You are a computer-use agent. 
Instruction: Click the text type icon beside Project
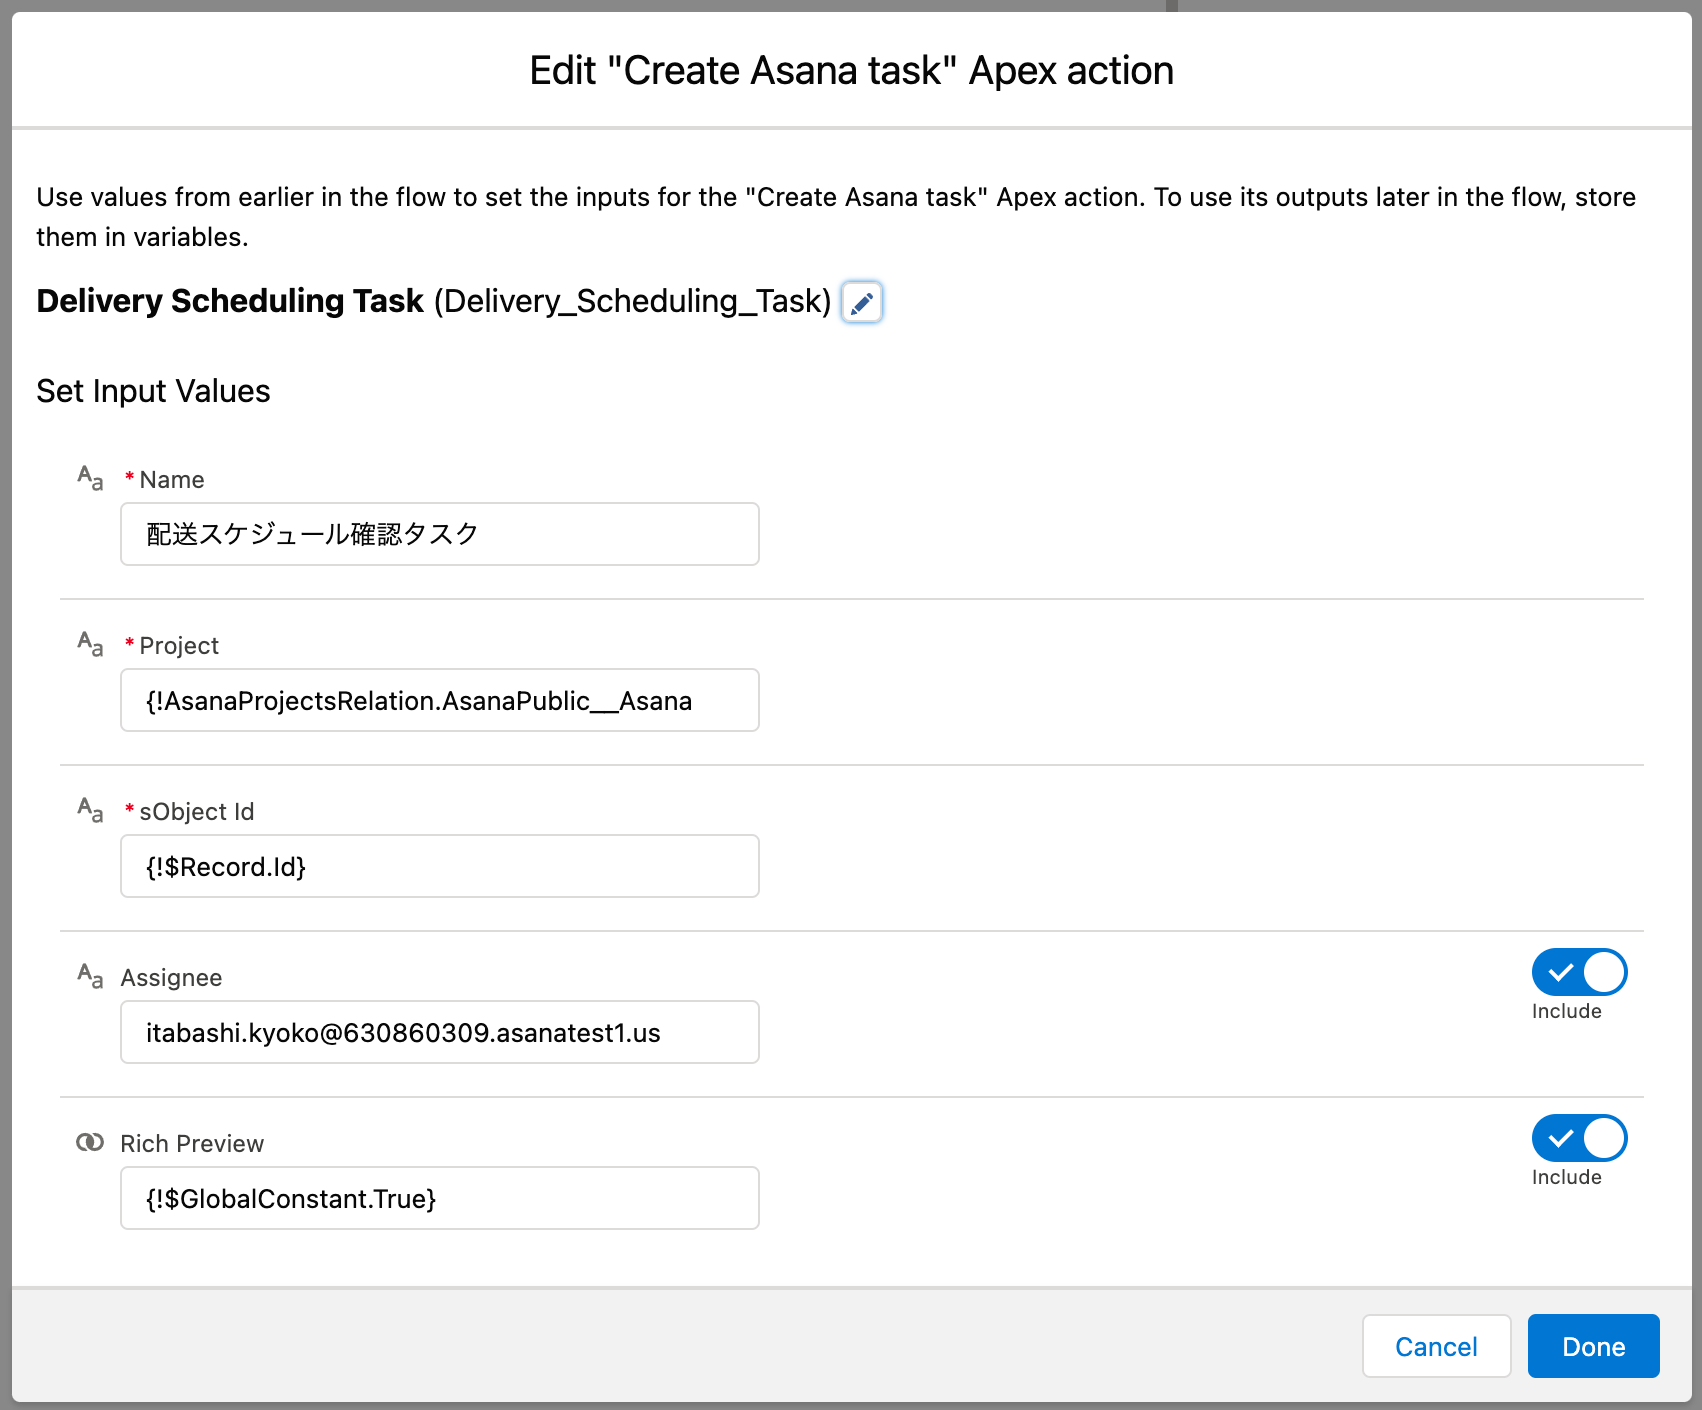pos(90,644)
